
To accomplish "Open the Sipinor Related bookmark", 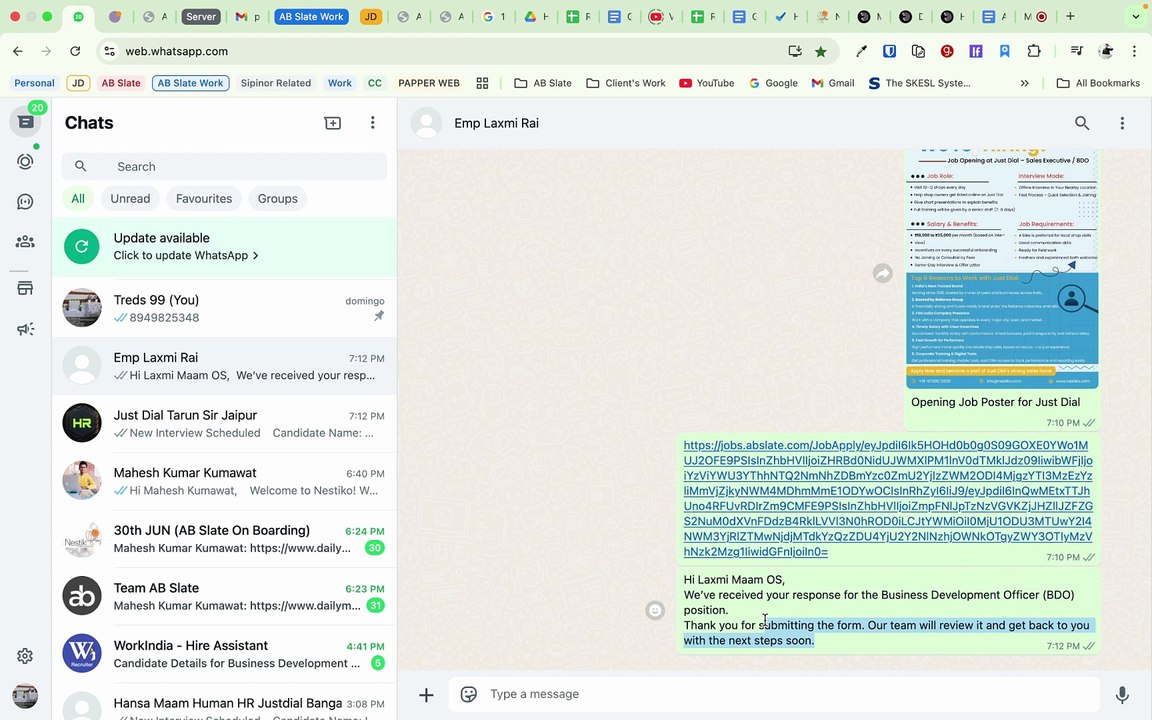I will click(276, 83).
